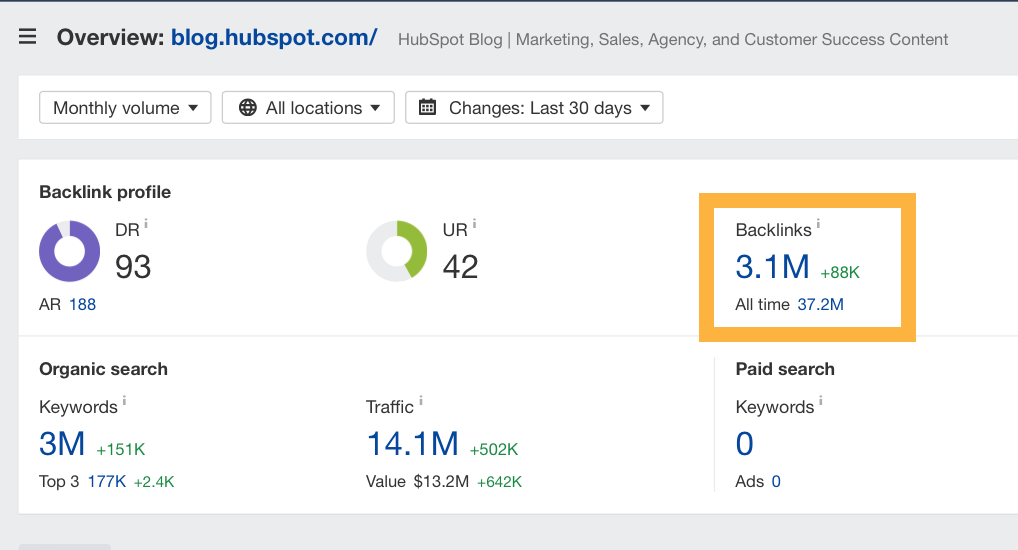The height and width of the screenshot is (550, 1018).
Task: Open the Top 3 177K keywords link
Action: pyautogui.click(x=106, y=481)
